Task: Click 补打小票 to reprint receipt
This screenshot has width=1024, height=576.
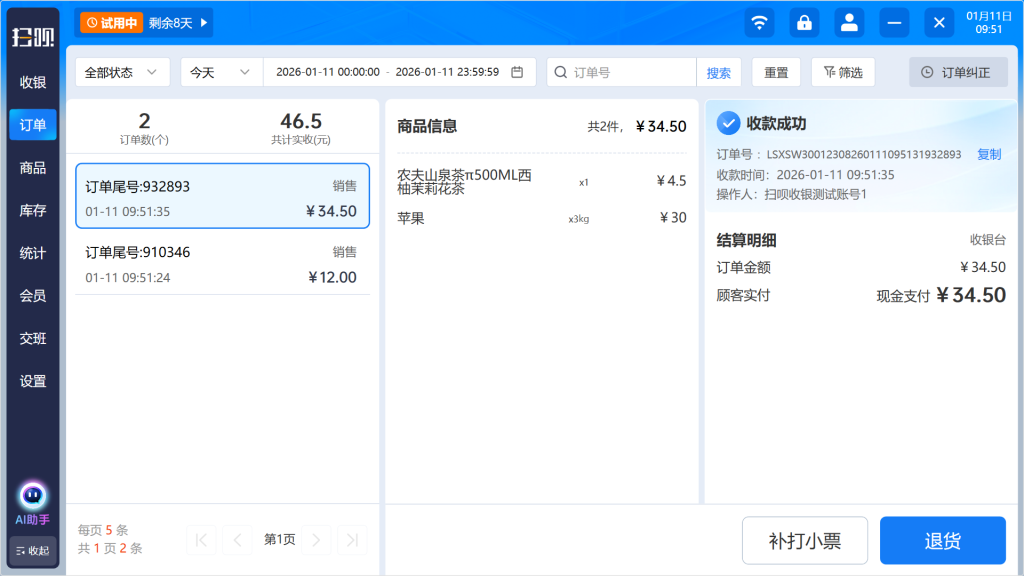Action: tap(805, 541)
